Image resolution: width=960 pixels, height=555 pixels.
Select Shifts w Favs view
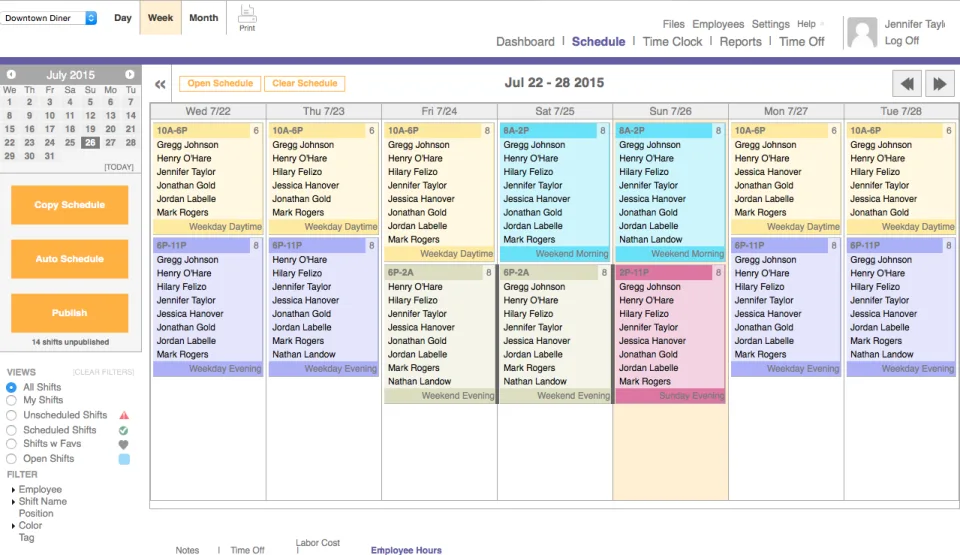point(11,444)
